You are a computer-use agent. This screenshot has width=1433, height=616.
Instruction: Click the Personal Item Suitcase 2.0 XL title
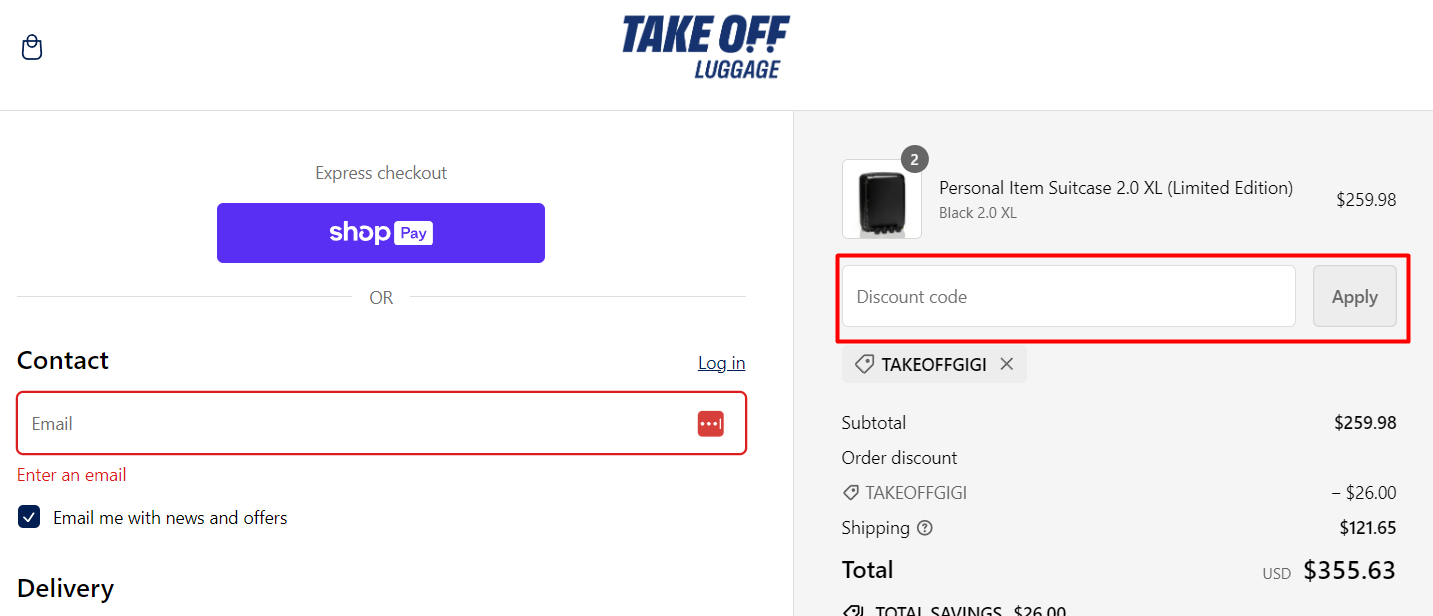[x=1115, y=187]
